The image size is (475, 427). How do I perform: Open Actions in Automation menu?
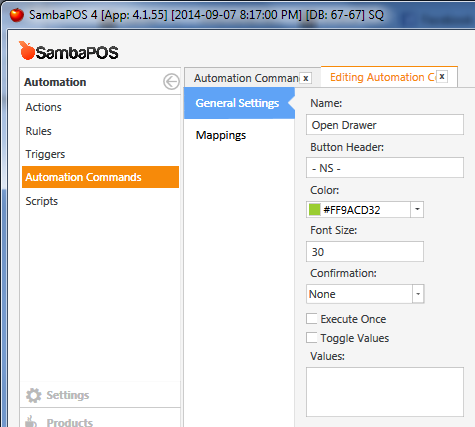click(x=44, y=107)
